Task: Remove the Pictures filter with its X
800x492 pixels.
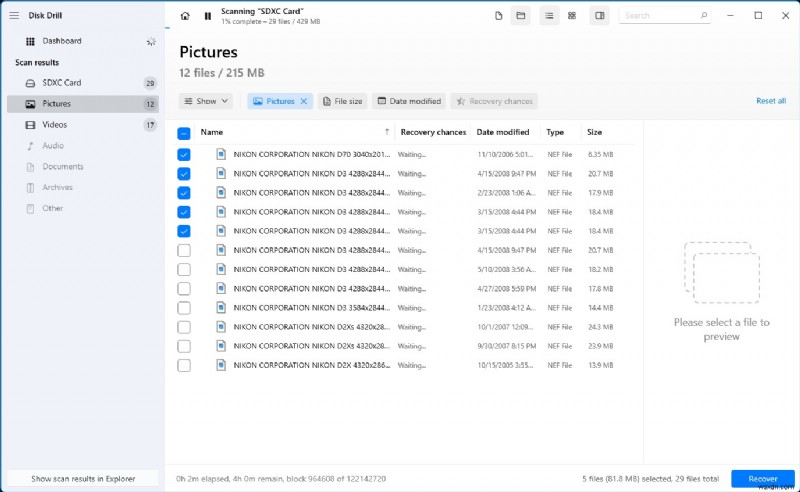Action: coord(304,101)
